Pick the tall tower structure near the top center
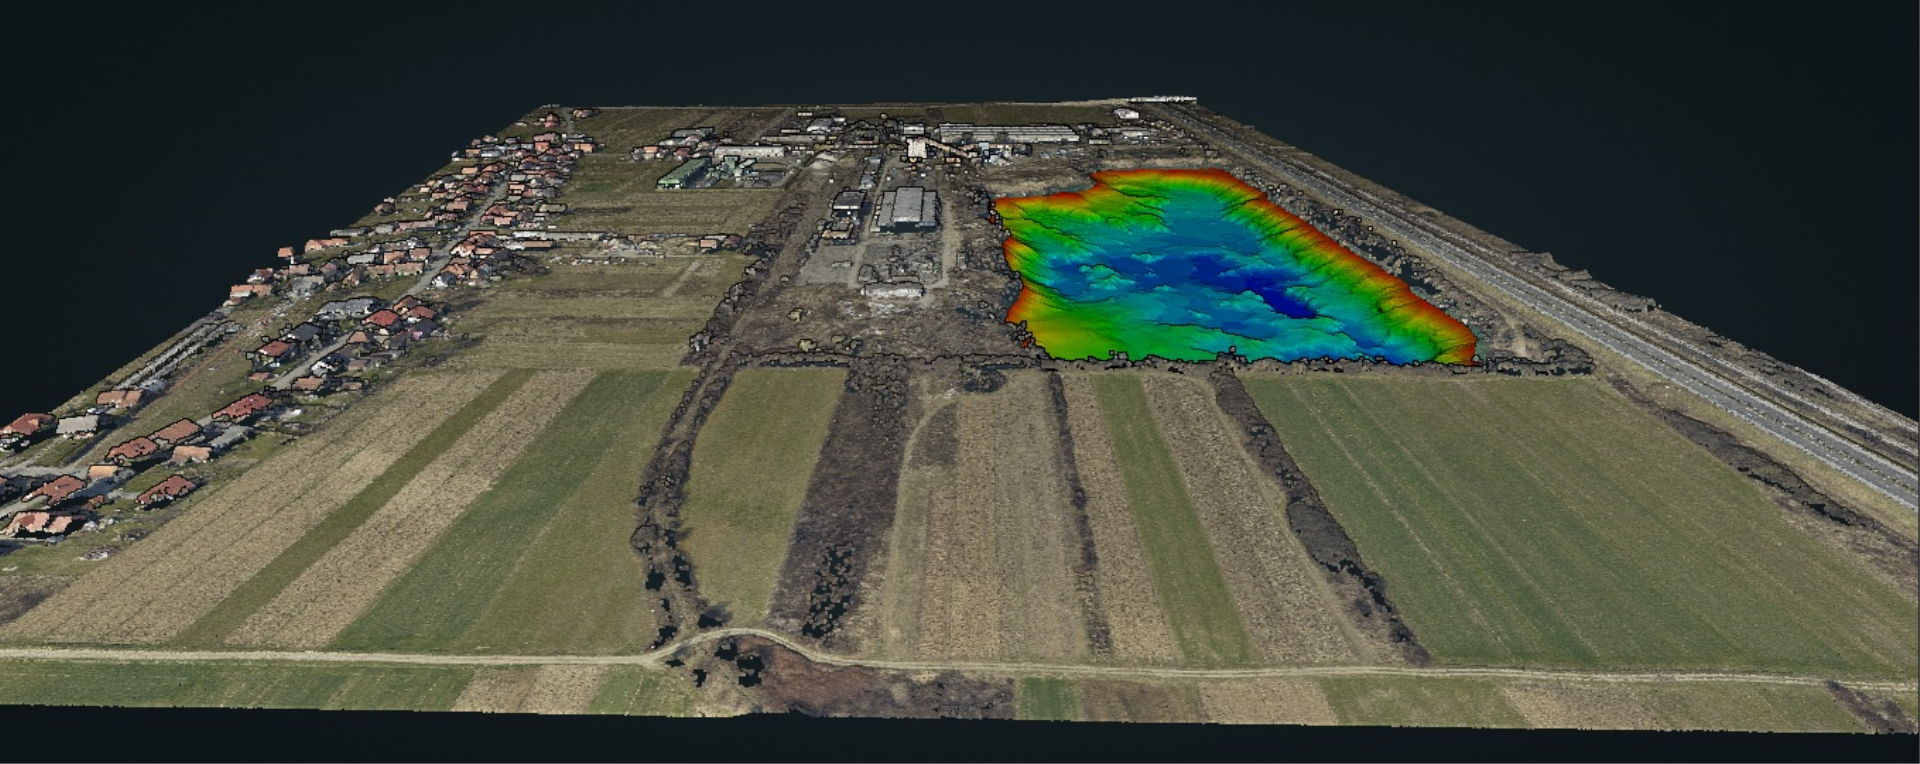The width and height of the screenshot is (1920, 764). [915, 145]
